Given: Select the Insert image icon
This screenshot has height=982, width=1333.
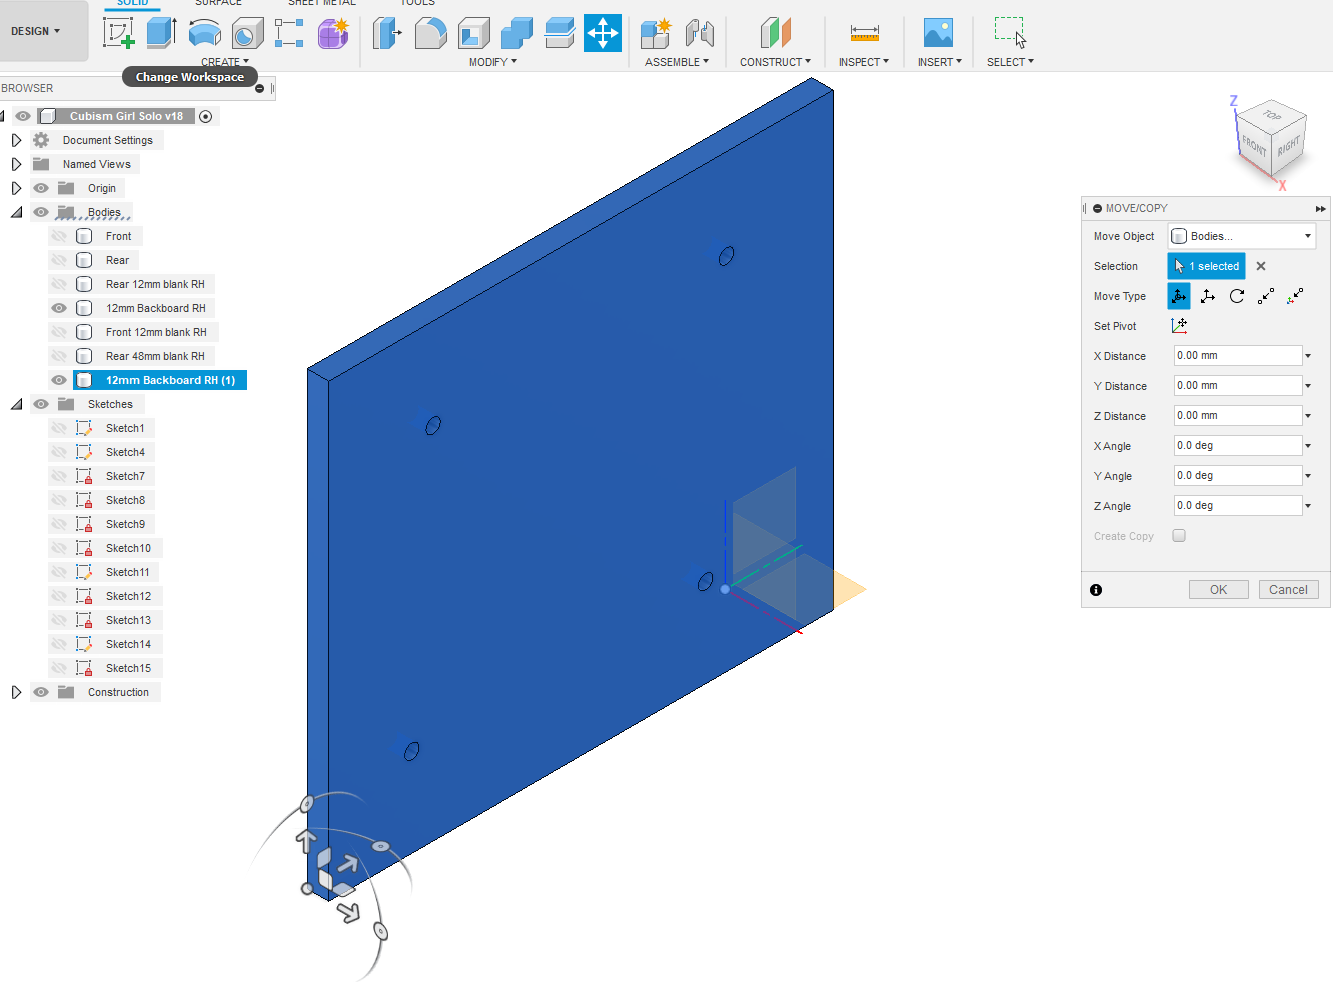Looking at the screenshot, I should (x=938, y=33).
